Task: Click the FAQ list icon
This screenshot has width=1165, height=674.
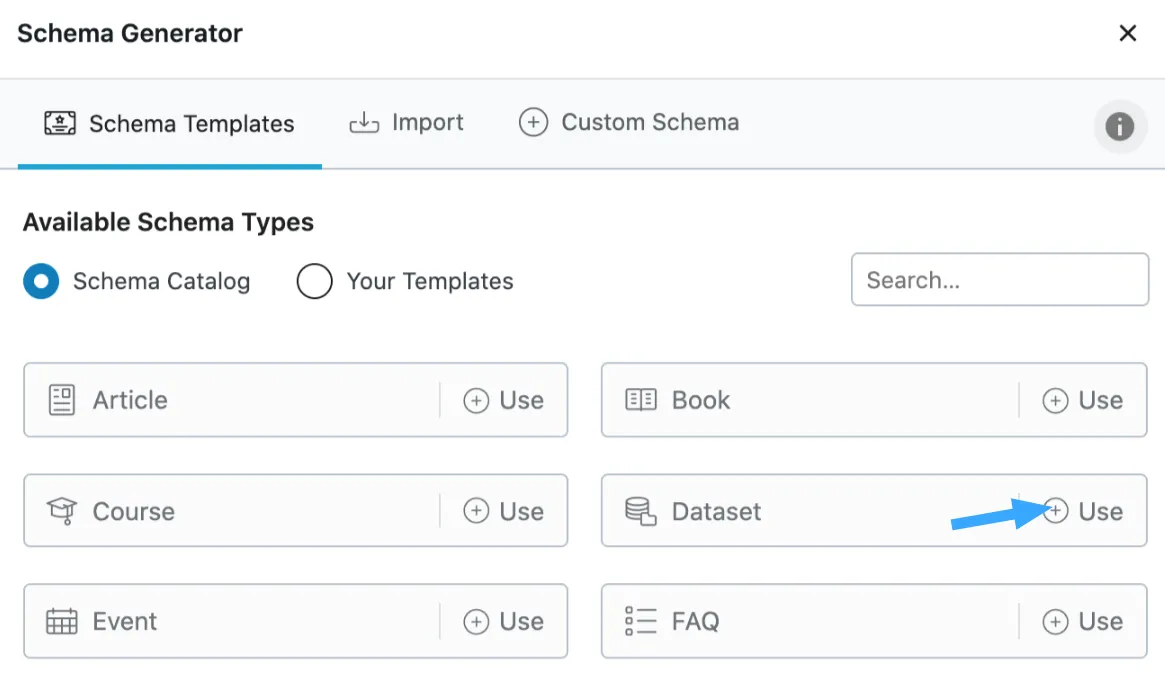Action: coord(639,620)
